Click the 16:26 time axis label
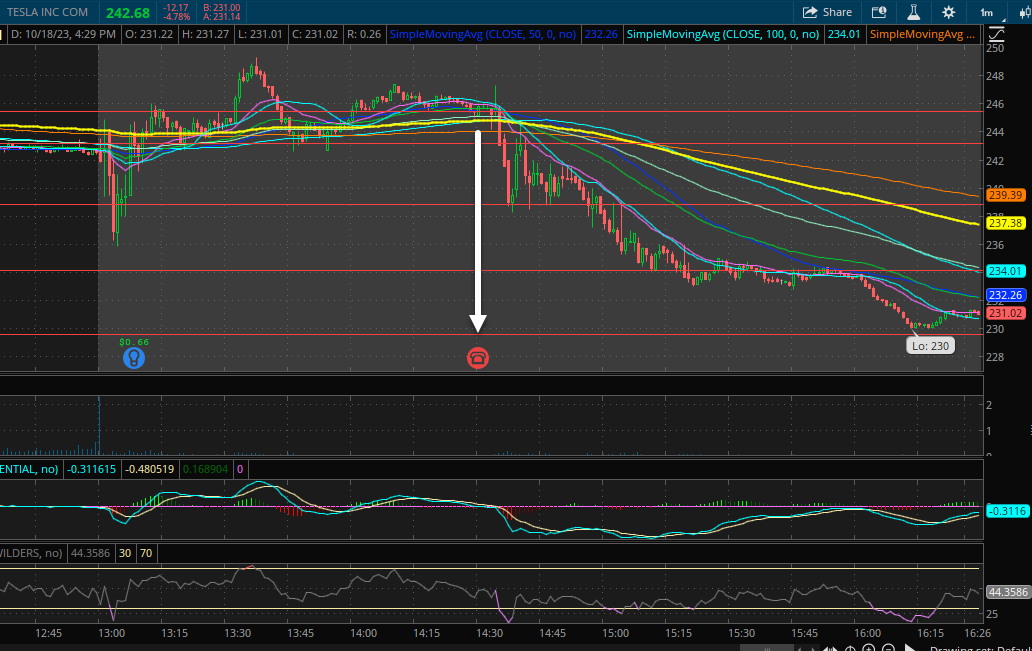The height and width of the screenshot is (651, 1032). 977,633
